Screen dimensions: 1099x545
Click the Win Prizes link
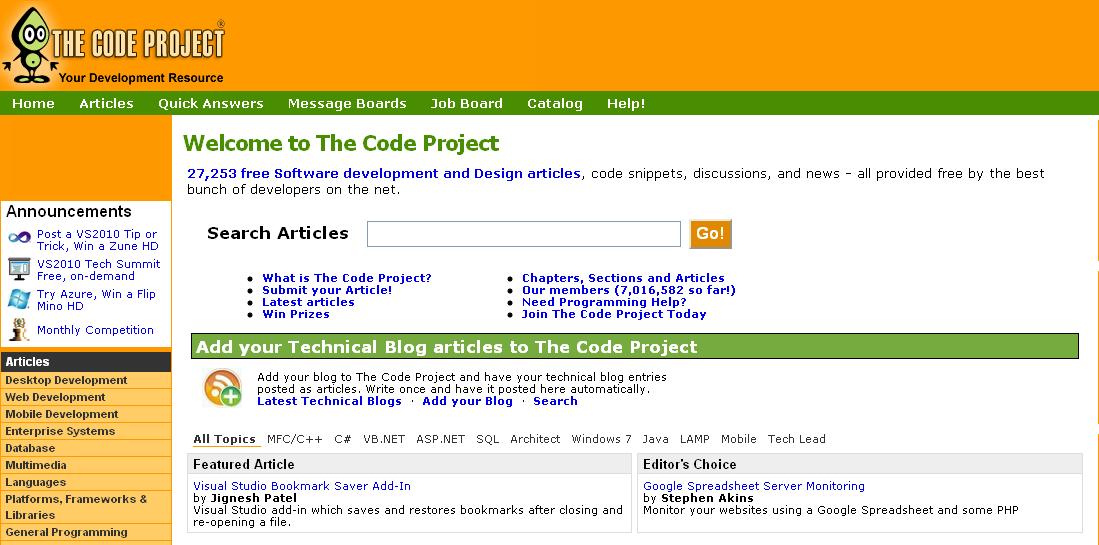[x=296, y=314]
